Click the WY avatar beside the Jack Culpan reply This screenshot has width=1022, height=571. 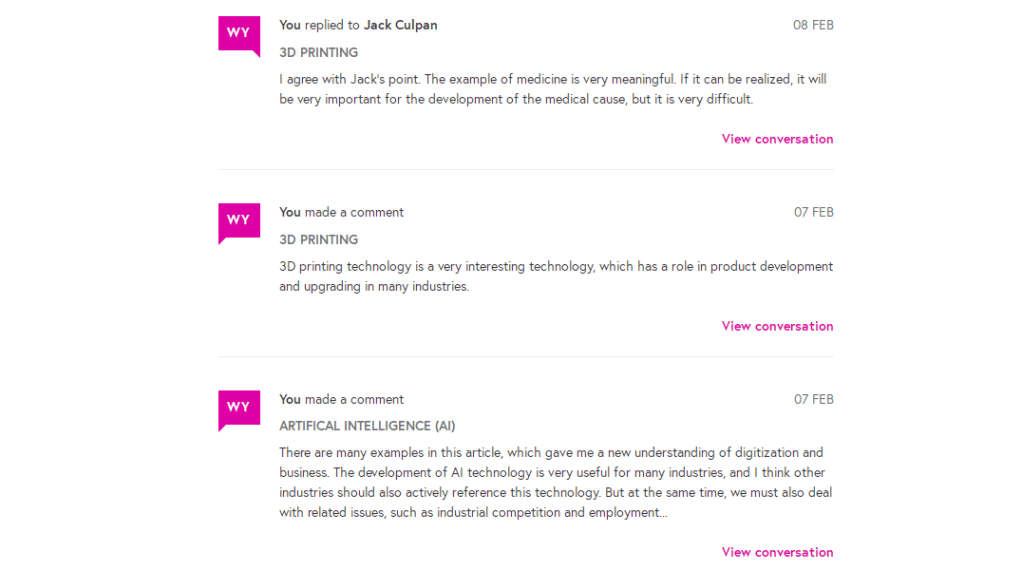pos(238,34)
